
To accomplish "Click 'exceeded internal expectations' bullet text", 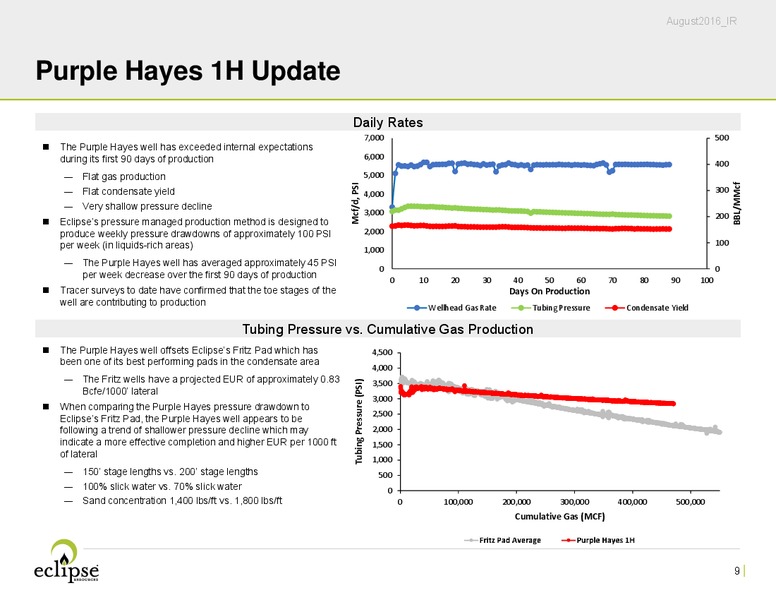I will coord(186,153).
